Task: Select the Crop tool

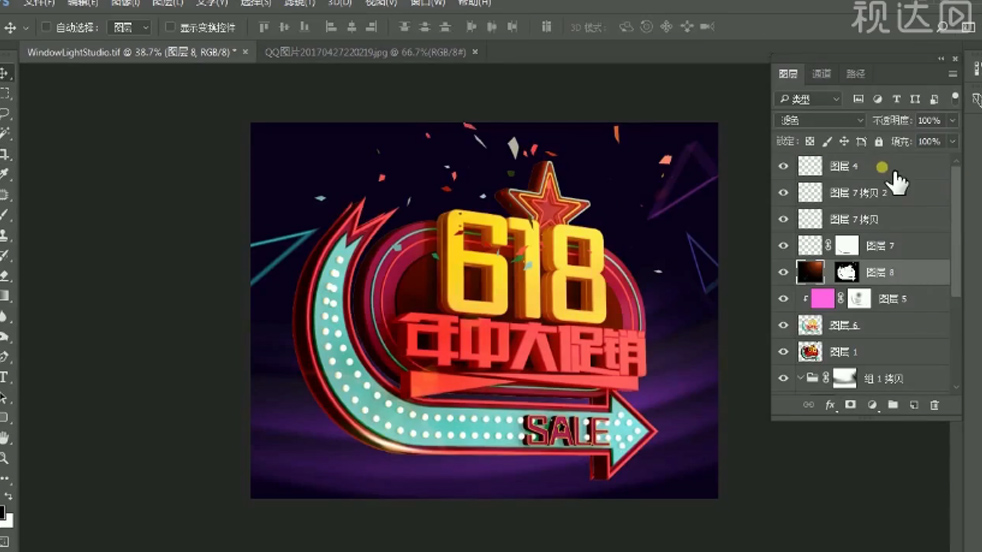Action: point(4,154)
